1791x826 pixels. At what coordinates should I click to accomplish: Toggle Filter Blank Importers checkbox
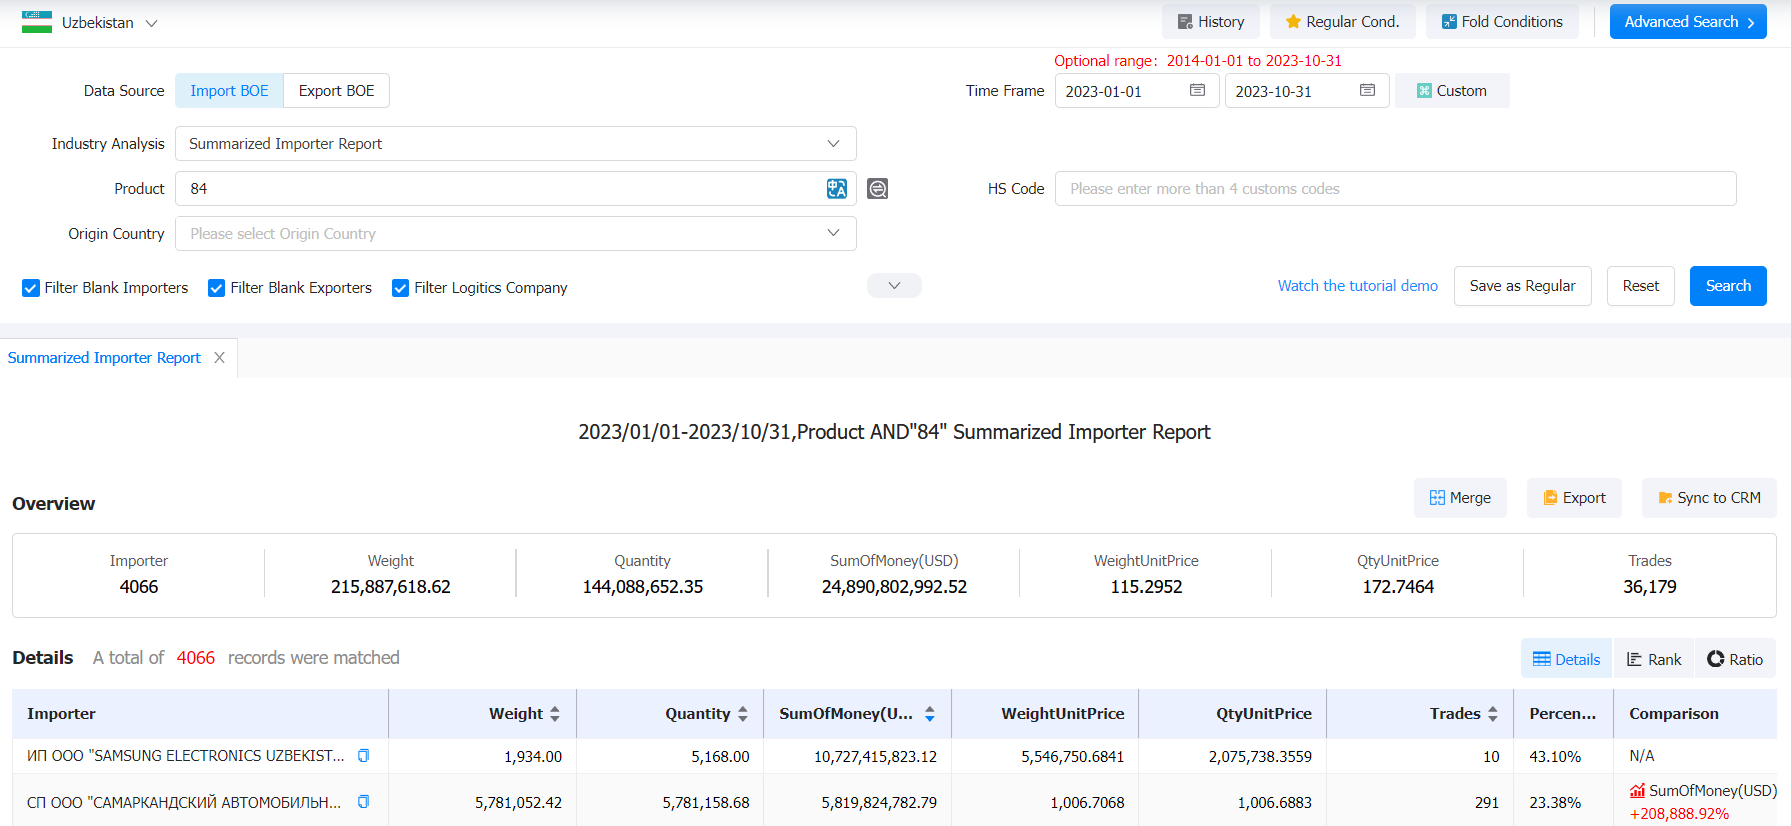point(31,288)
